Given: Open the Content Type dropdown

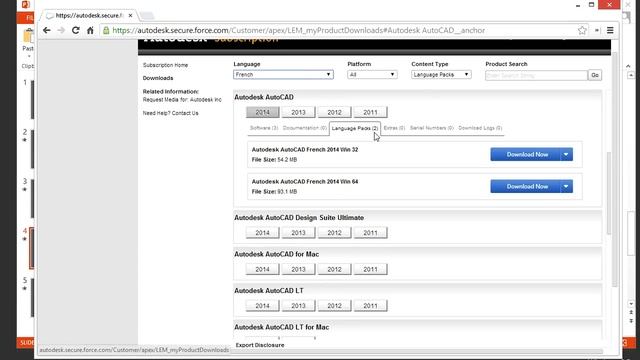Looking at the screenshot, I should click(x=441, y=75).
